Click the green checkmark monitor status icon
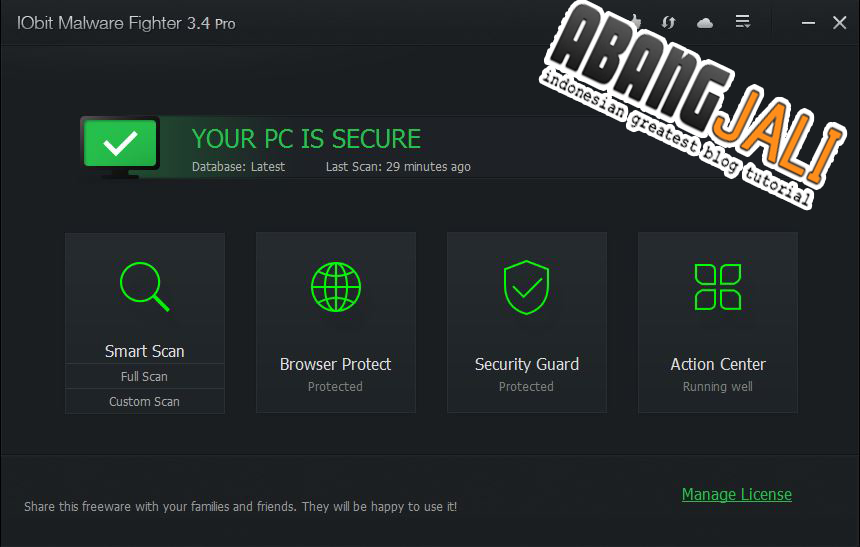Viewport: 860px width, 547px height. click(x=121, y=146)
